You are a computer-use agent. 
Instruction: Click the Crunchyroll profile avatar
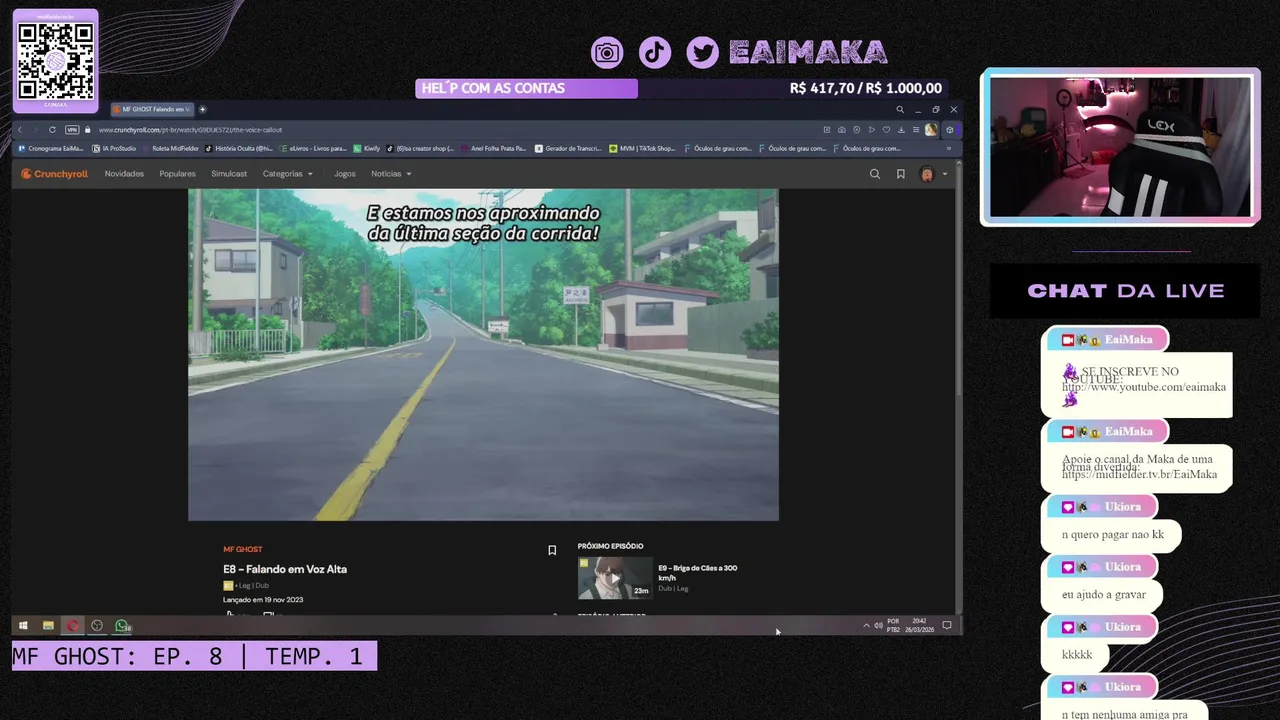pyautogui.click(x=927, y=174)
